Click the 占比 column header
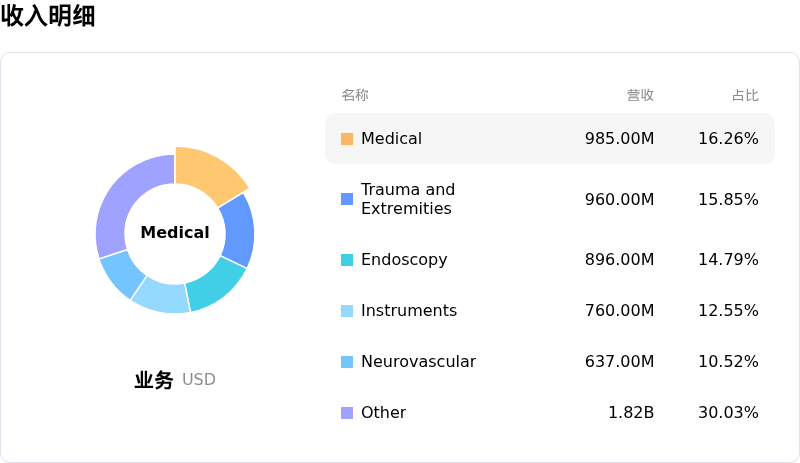 point(745,96)
